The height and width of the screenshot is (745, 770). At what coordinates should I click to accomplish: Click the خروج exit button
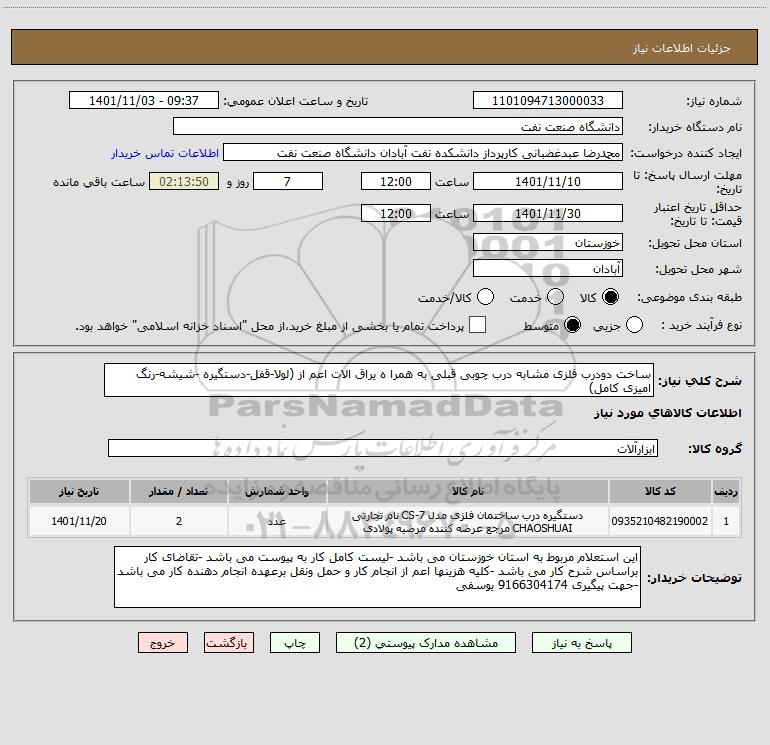163,643
